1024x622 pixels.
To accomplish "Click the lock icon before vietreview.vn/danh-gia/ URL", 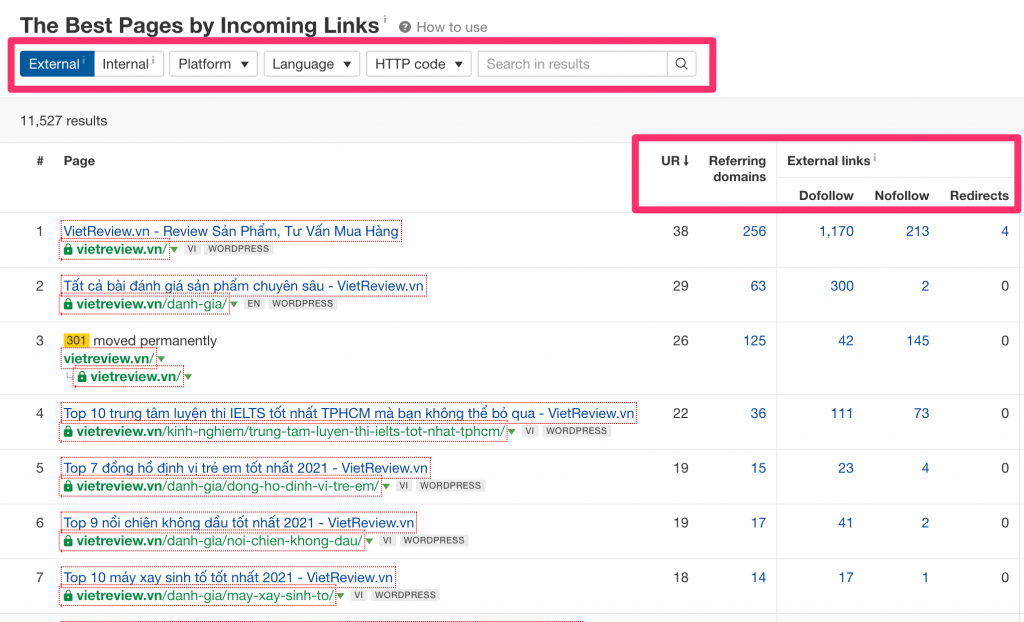I will (x=68, y=304).
